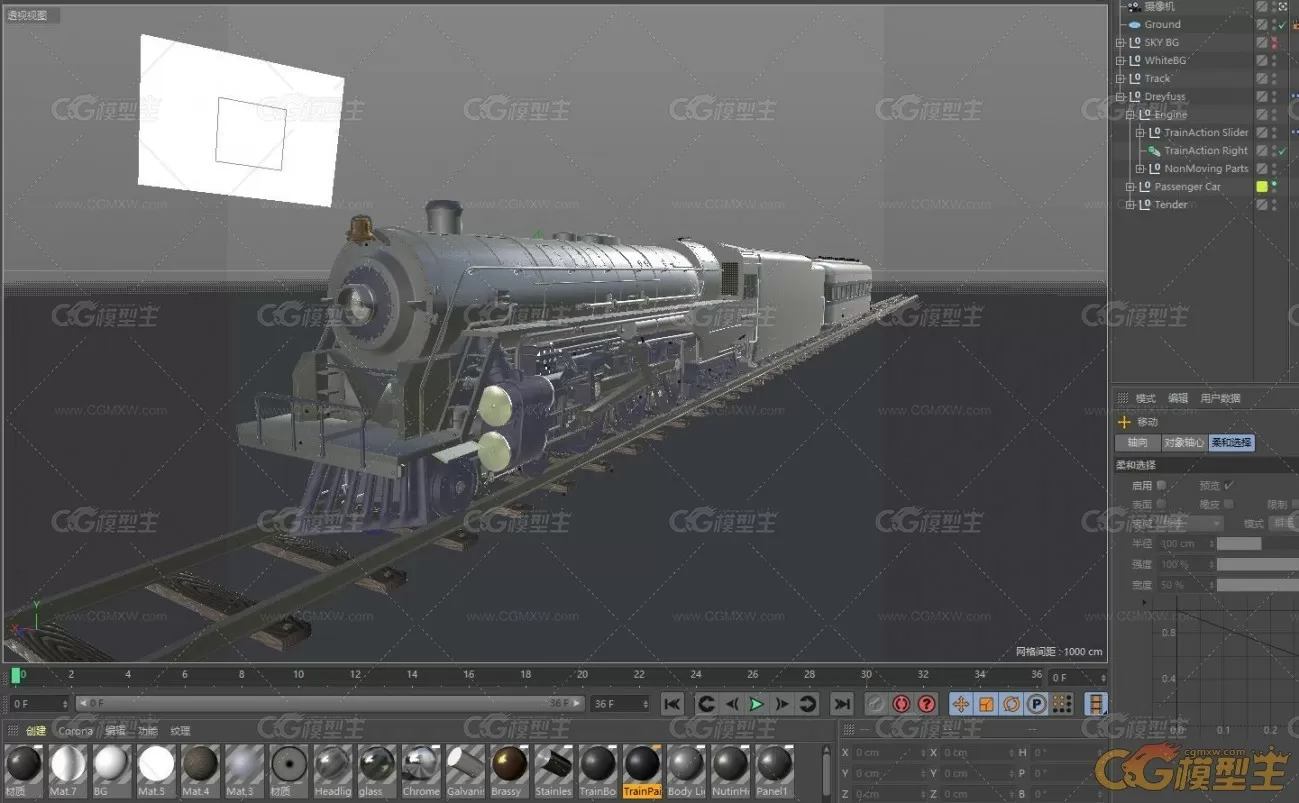Go to end of animation
The image size is (1299, 803).
click(x=842, y=704)
